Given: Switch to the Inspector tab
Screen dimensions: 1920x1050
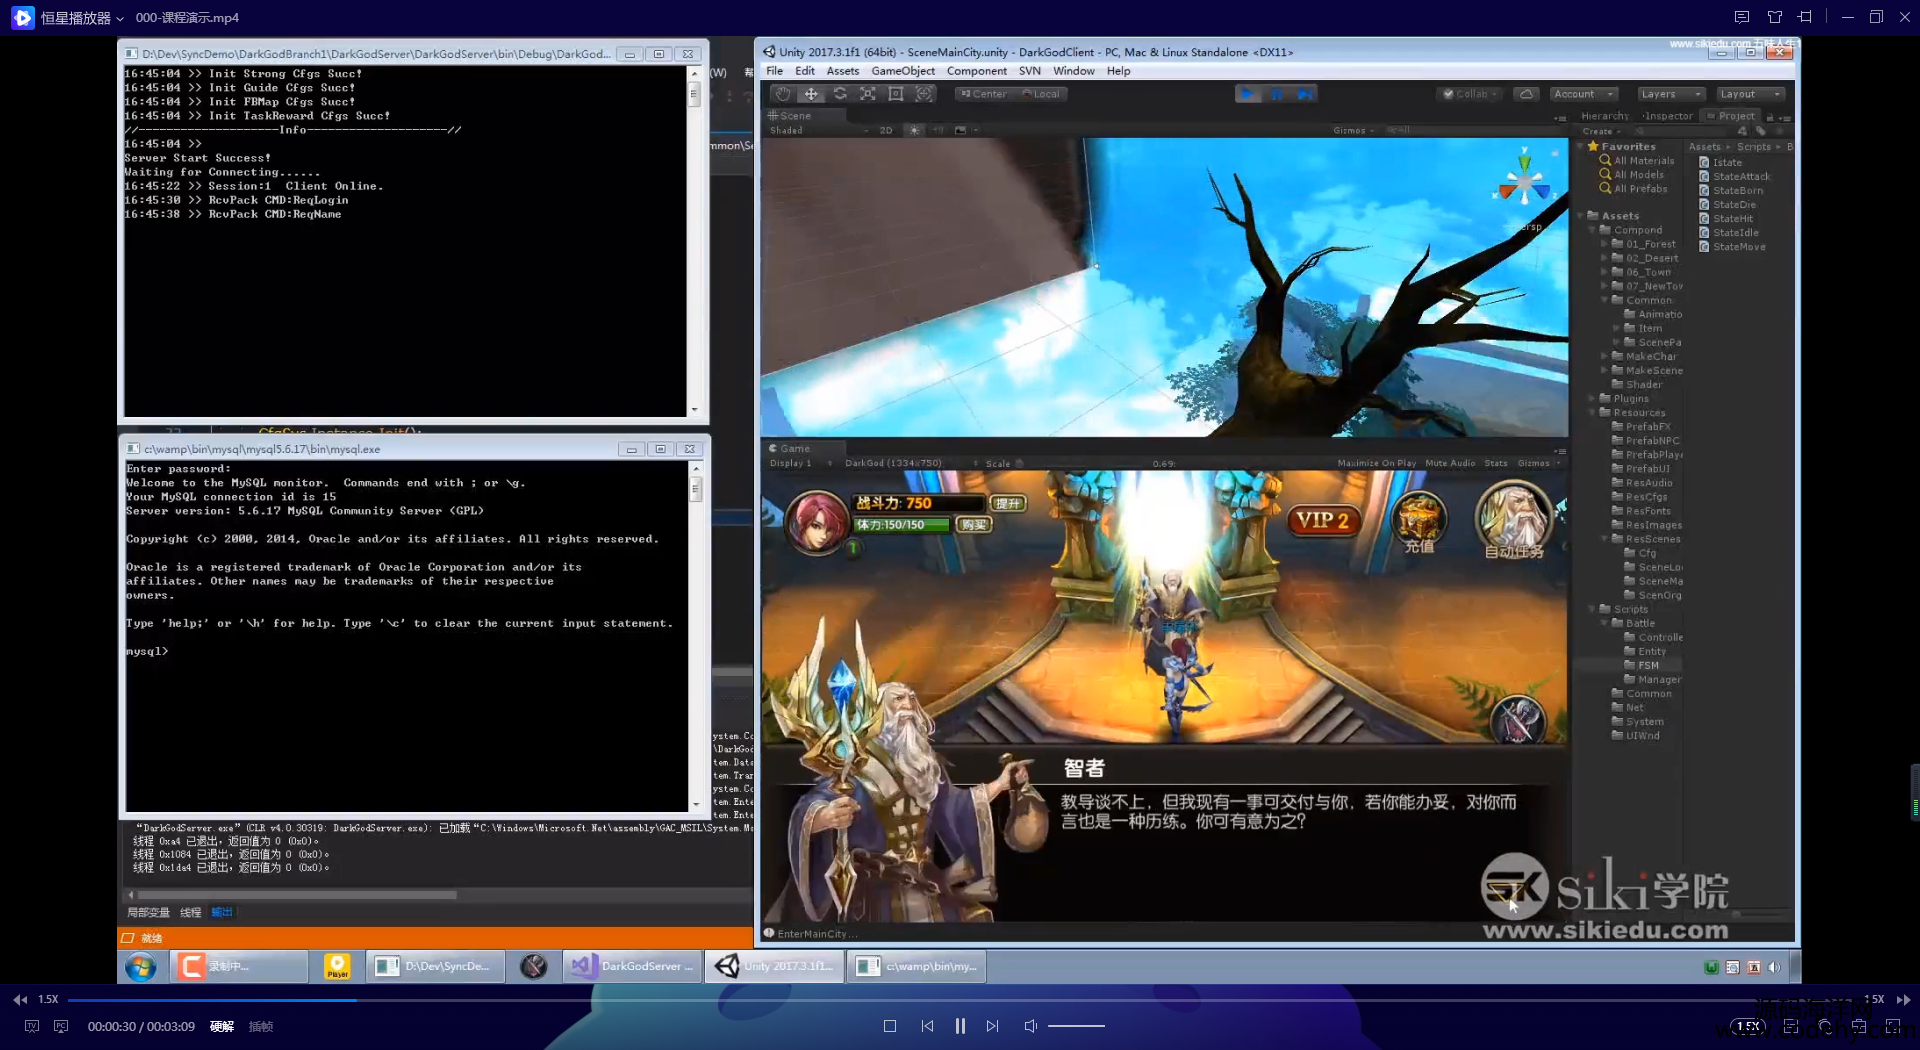Looking at the screenshot, I should coord(1667,116).
